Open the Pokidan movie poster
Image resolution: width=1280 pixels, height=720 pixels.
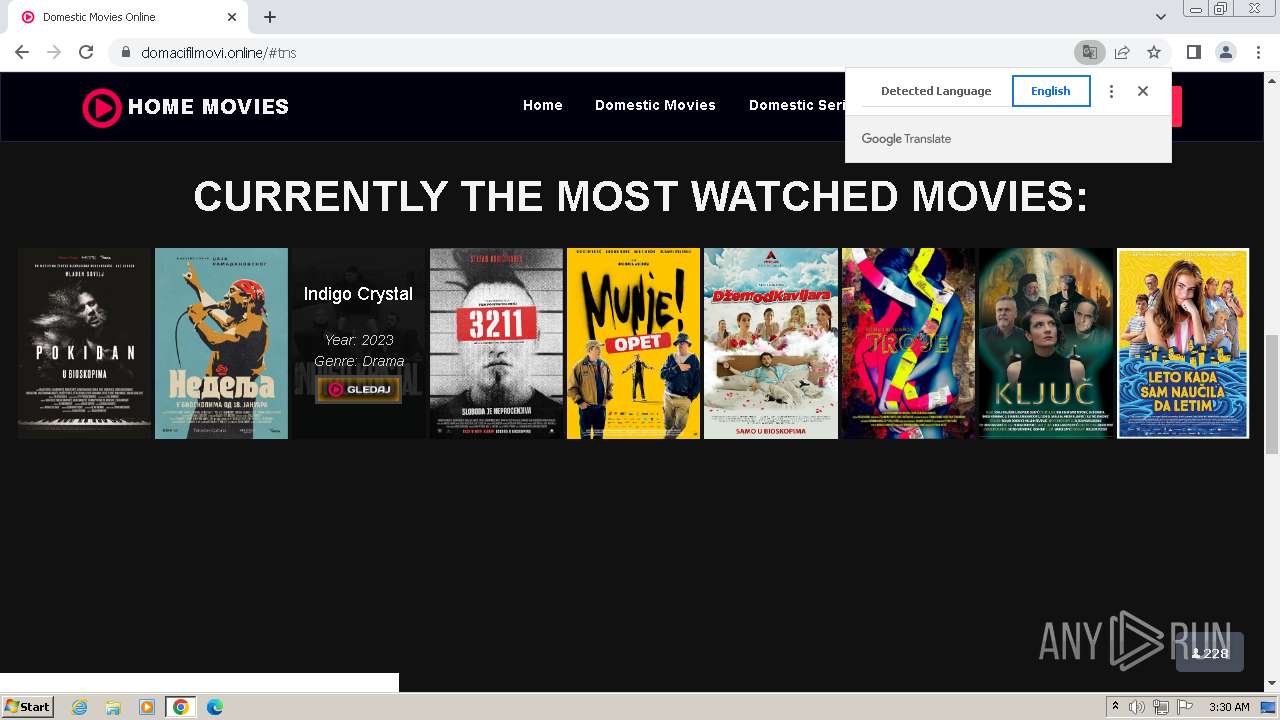click(x=84, y=343)
